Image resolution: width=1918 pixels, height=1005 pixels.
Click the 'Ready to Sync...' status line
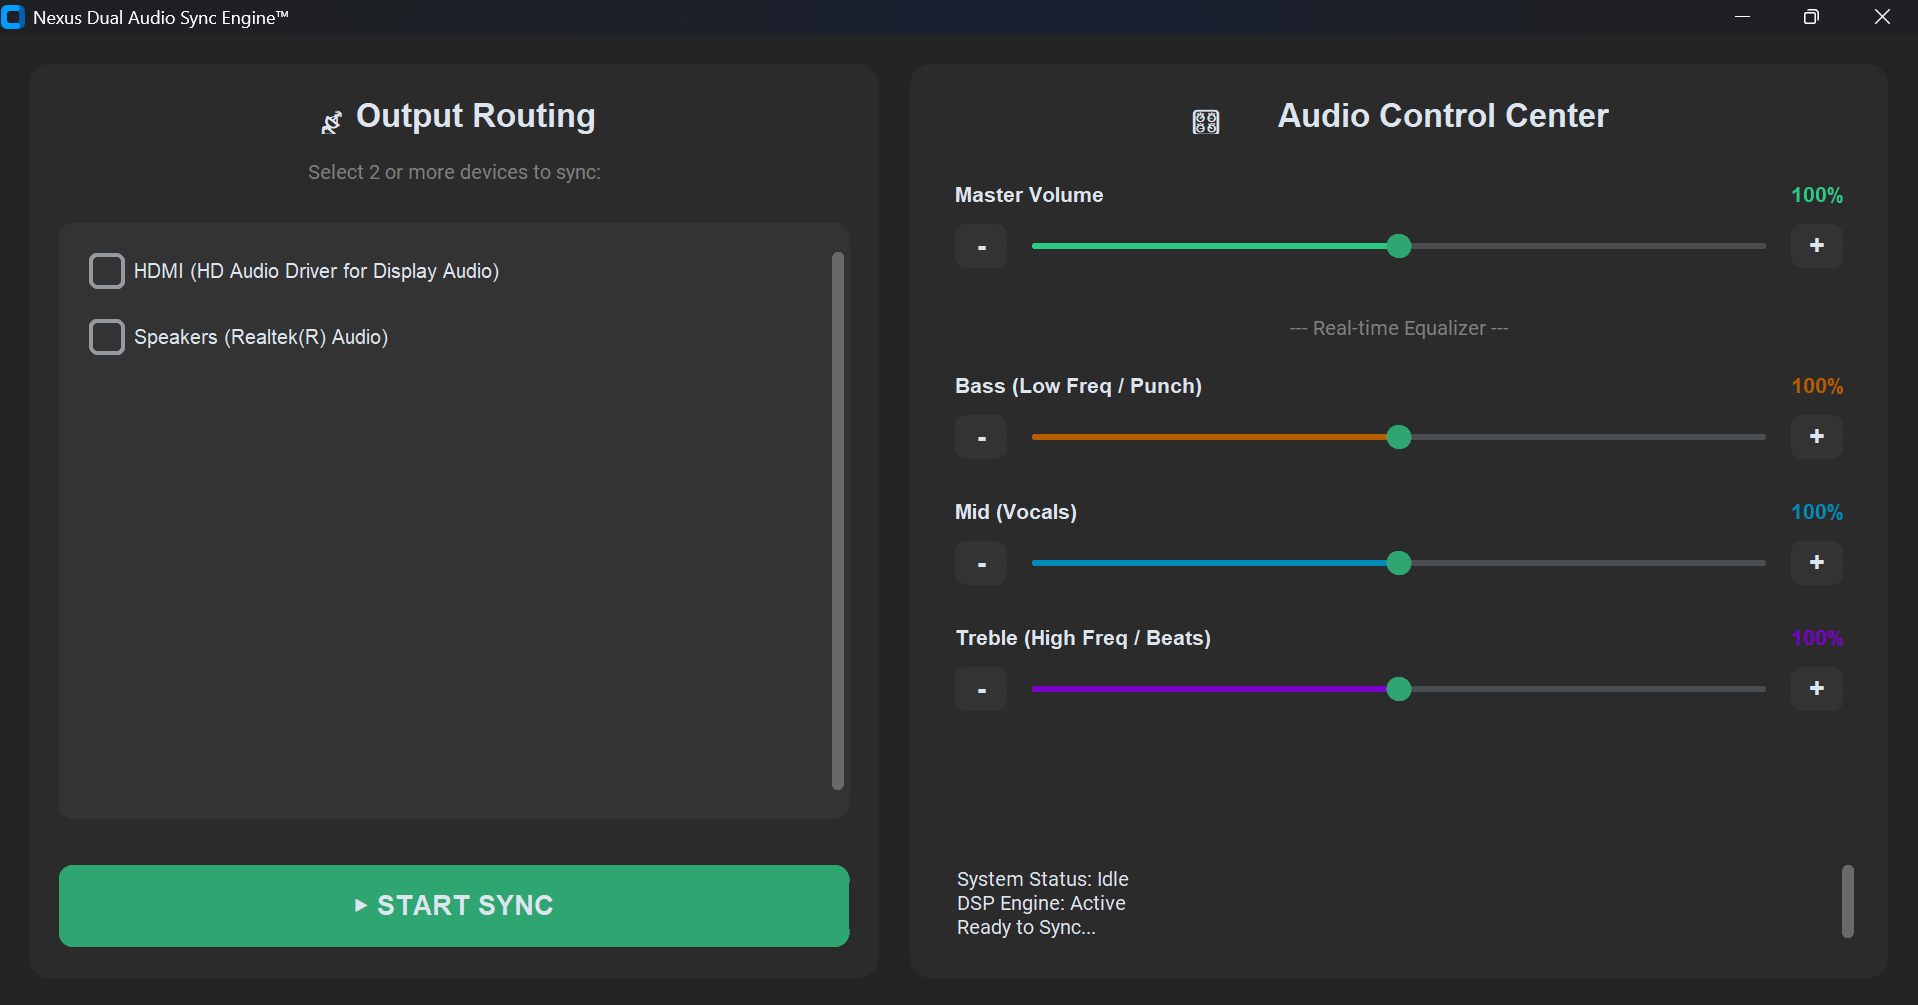(1026, 928)
